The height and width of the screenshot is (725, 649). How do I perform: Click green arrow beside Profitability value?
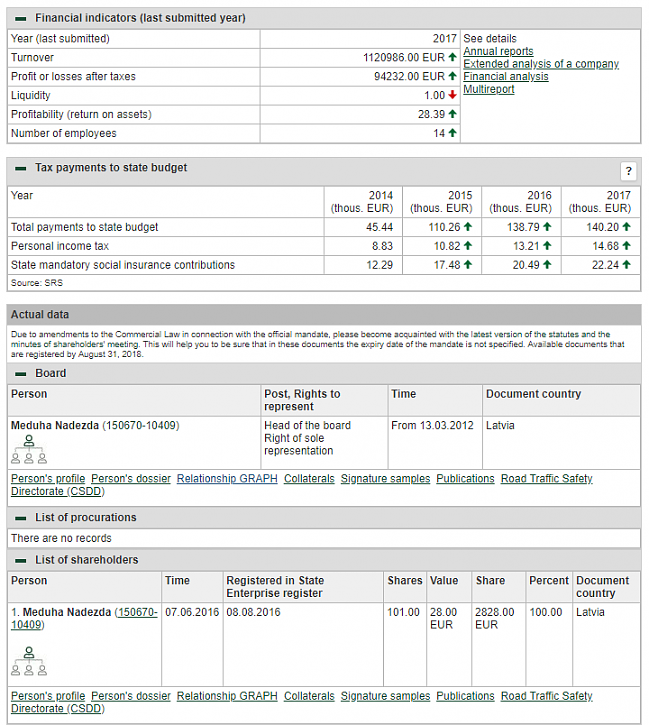453,115
